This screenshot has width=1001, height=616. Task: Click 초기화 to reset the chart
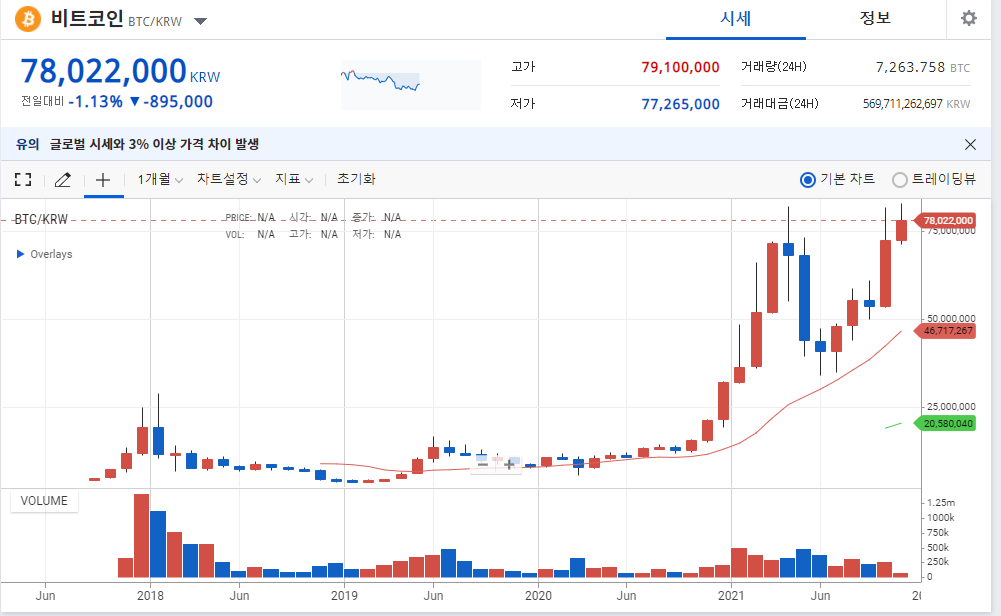[x=356, y=179]
